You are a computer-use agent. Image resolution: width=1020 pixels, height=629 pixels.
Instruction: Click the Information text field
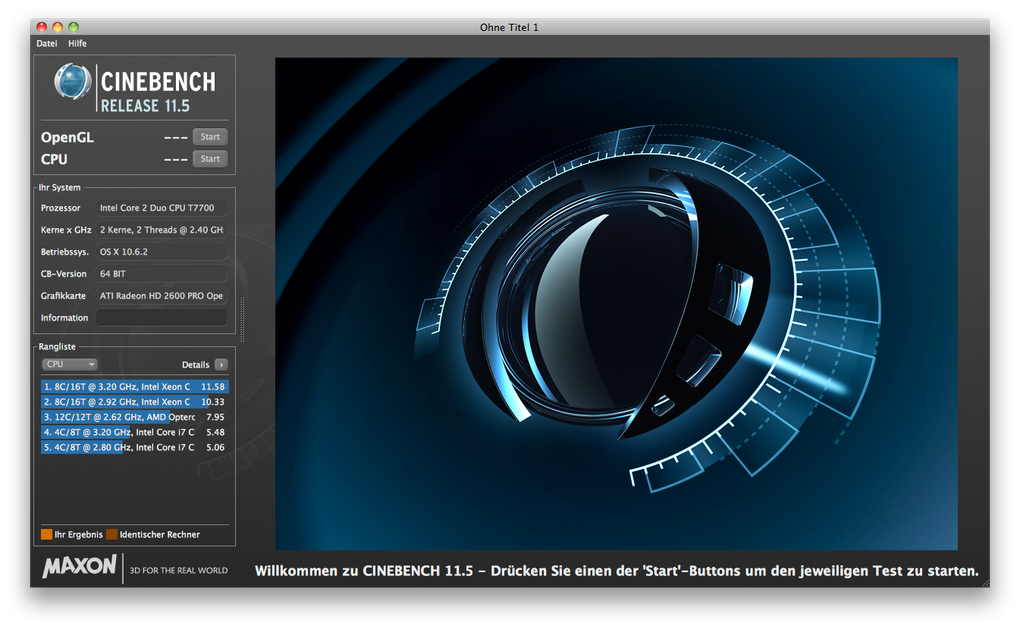coord(161,318)
